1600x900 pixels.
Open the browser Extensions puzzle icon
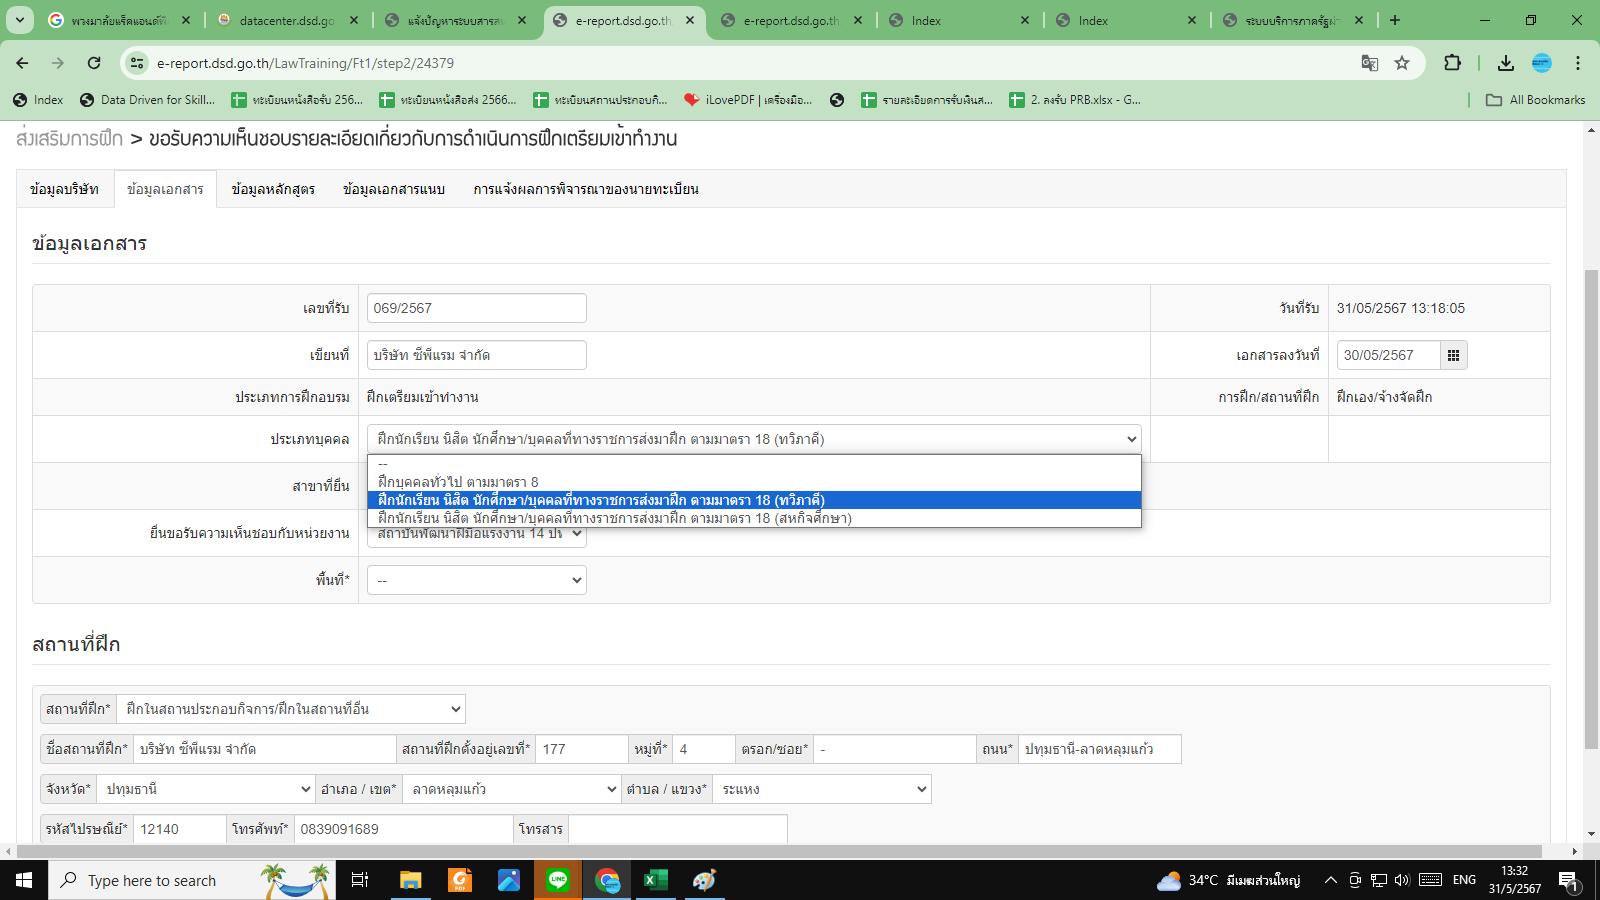tap(1452, 63)
